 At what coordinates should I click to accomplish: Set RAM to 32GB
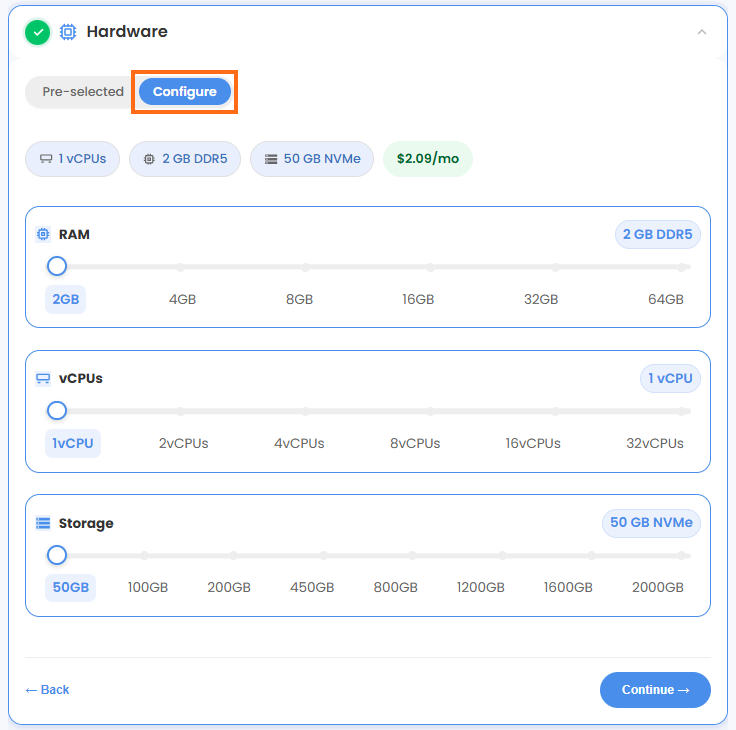541,299
